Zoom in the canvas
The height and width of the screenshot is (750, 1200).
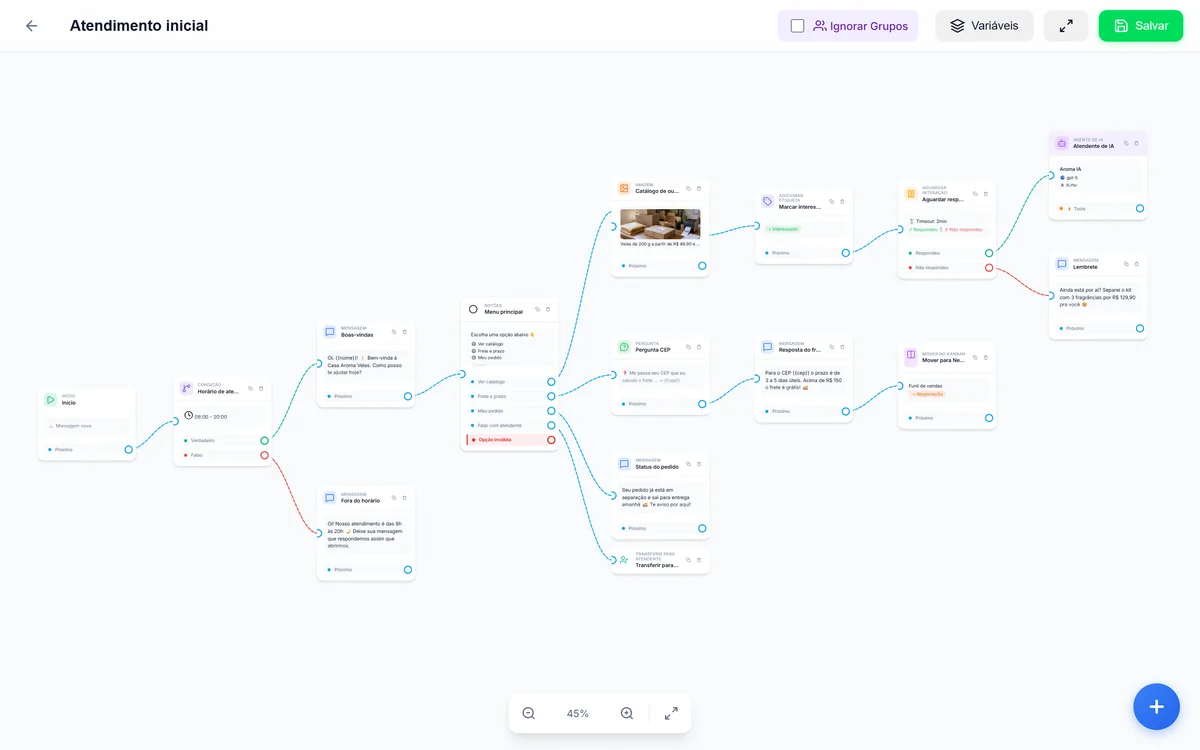pos(627,713)
